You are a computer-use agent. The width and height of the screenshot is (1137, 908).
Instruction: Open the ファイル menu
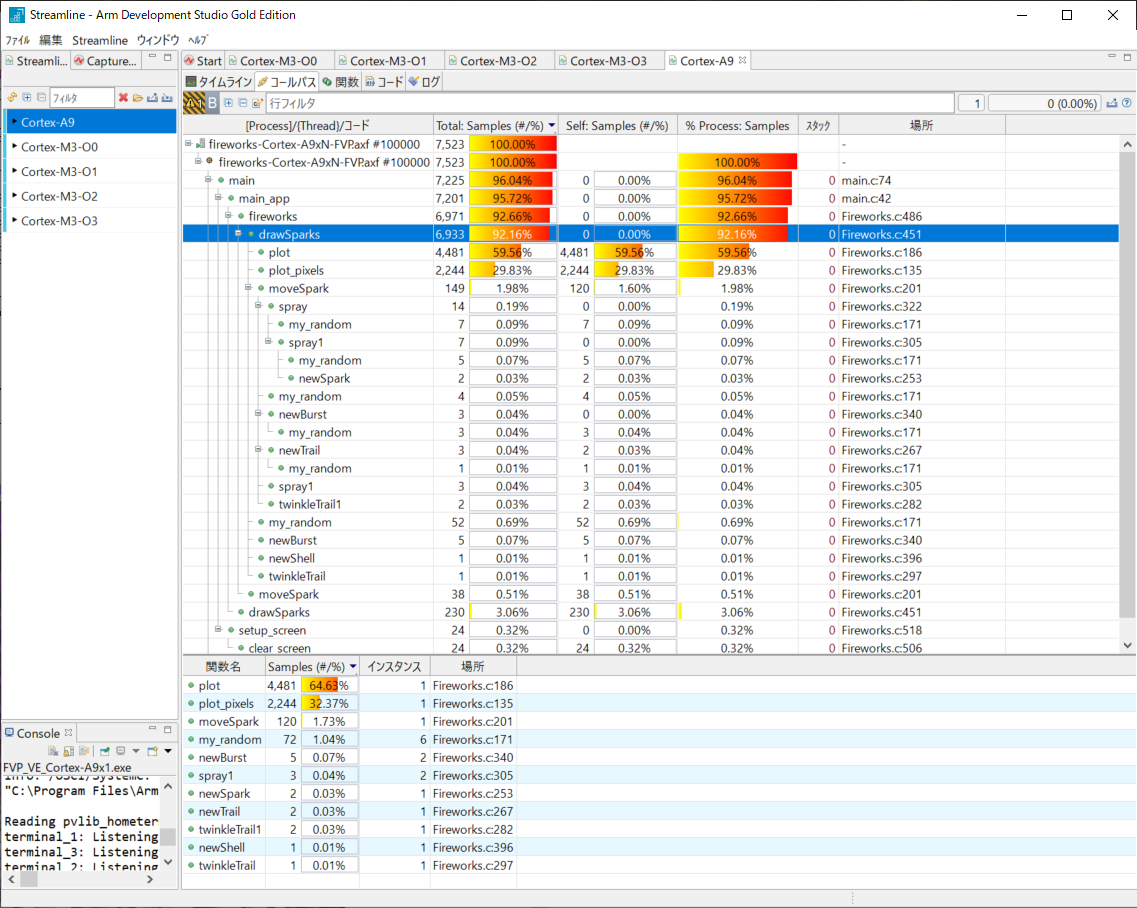click(18, 40)
